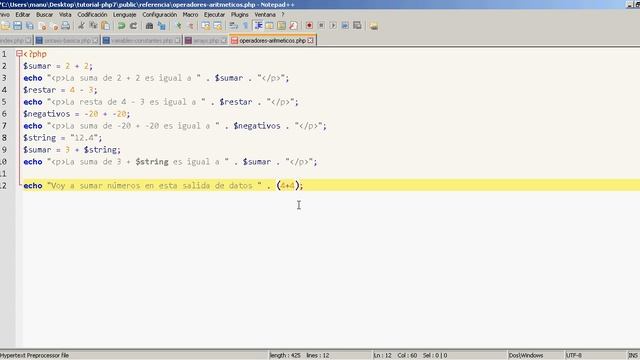Click line number 8 in margin
Image resolution: width=640 pixels, height=360 pixels.
pyautogui.click(x=4, y=138)
